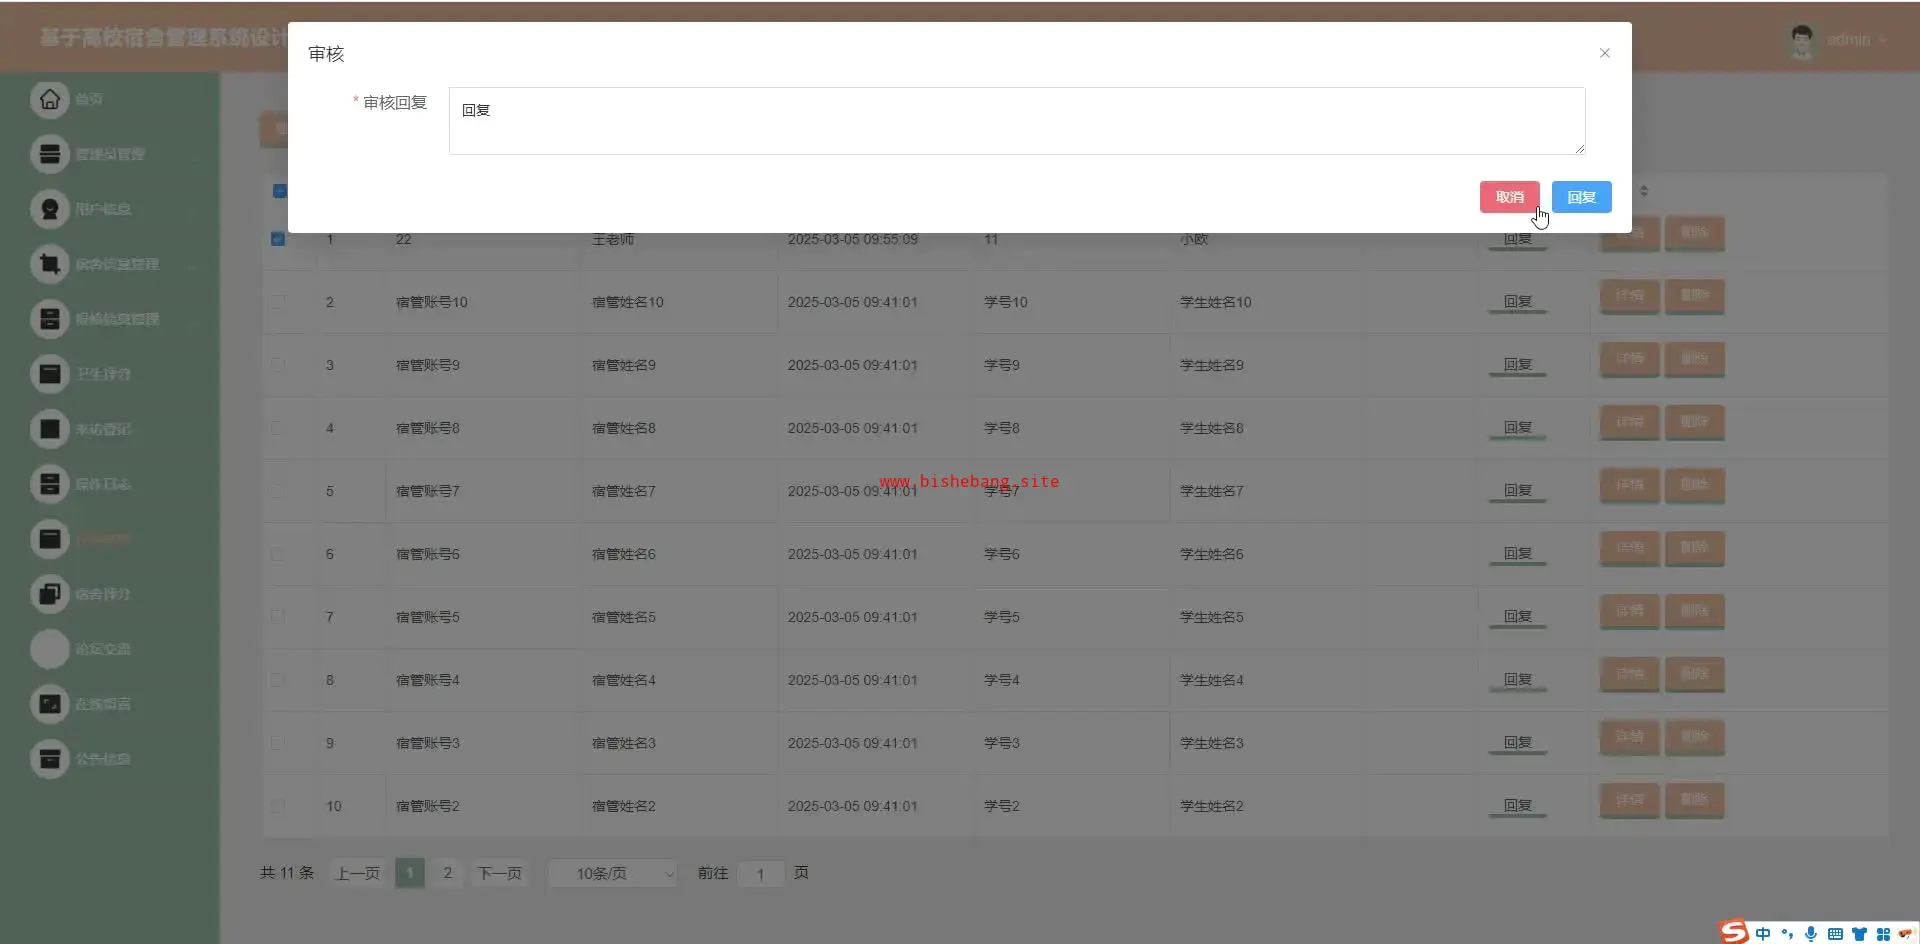The image size is (1920, 944).
Task: Uncheck the checkbox for row 王老师
Action: click(278, 239)
